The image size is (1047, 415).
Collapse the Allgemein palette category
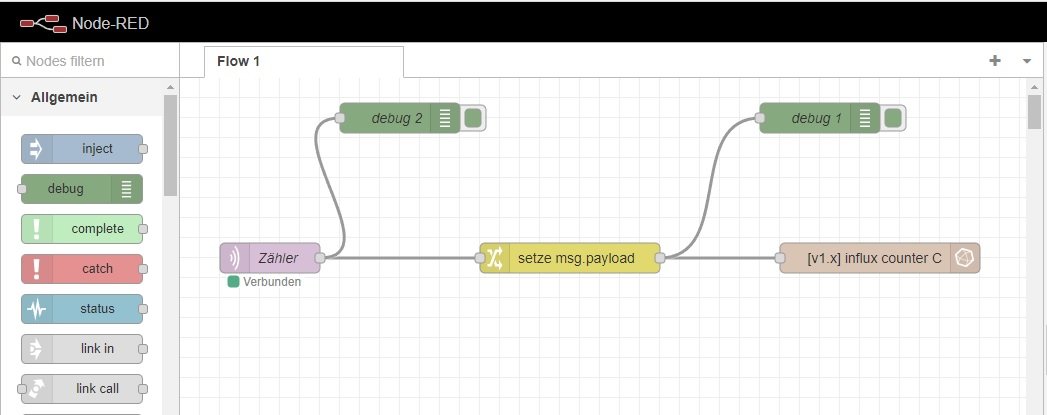coord(17,98)
